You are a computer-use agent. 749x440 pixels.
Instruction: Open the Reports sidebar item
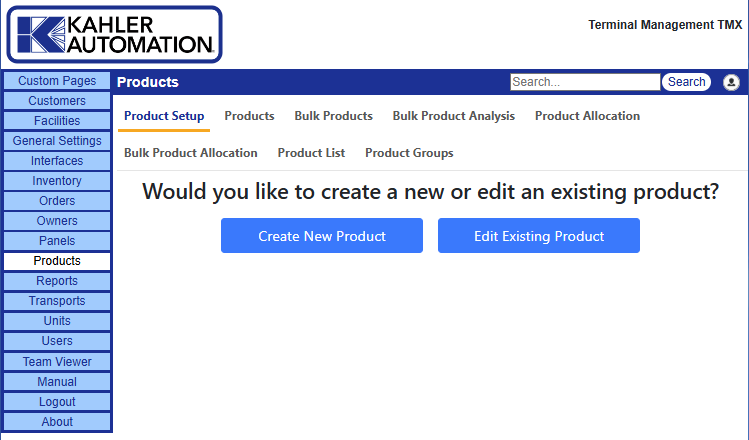(57, 281)
